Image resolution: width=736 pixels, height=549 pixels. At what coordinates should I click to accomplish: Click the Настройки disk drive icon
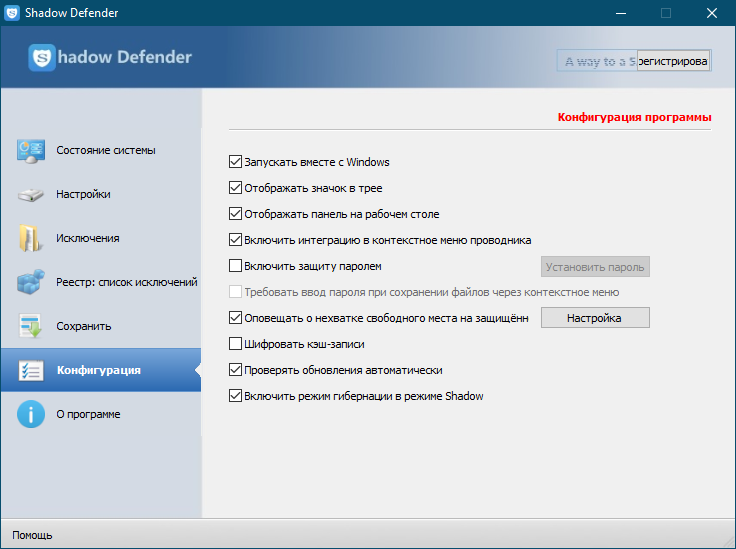31,194
